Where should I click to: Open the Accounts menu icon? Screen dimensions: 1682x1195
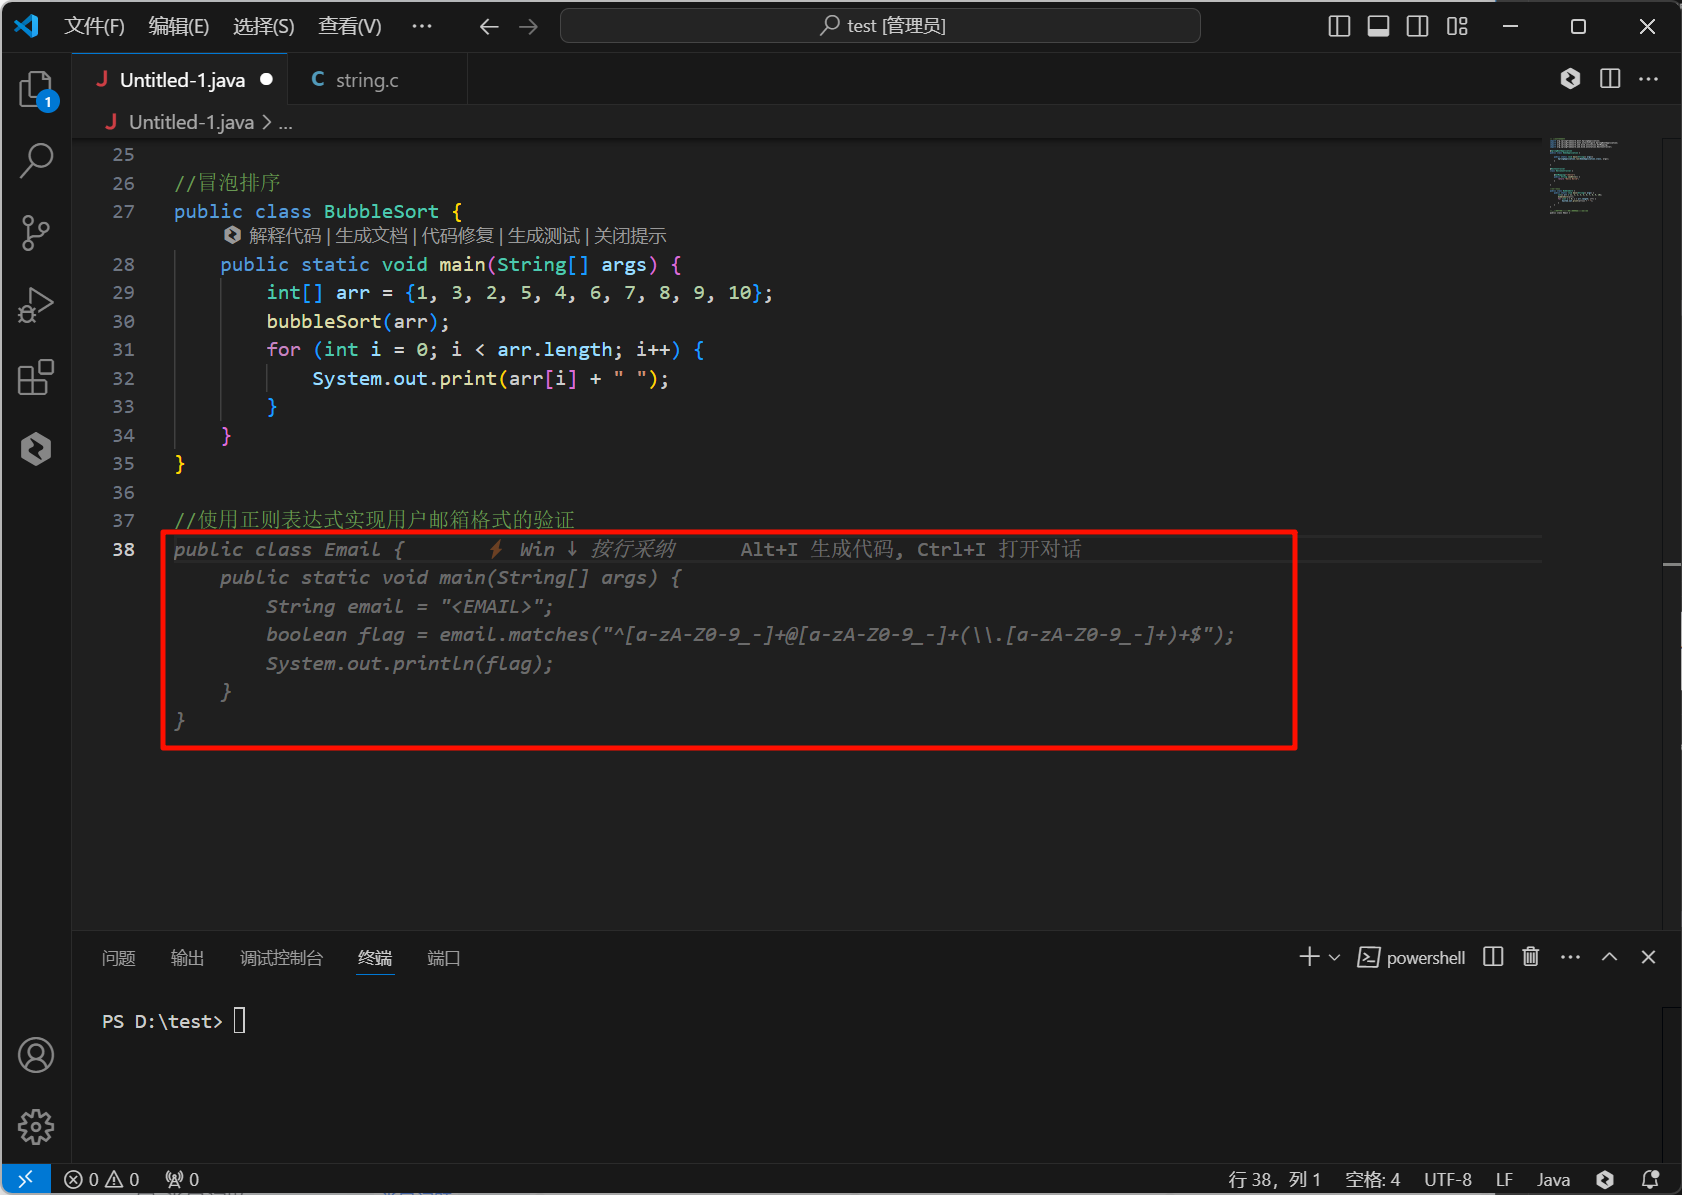coord(36,1055)
